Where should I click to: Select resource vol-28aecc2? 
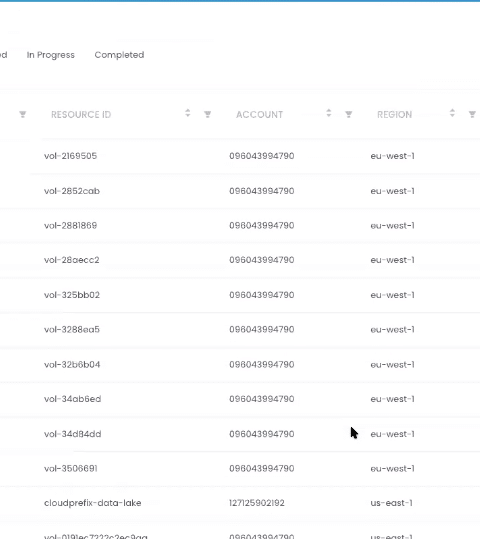72,260
